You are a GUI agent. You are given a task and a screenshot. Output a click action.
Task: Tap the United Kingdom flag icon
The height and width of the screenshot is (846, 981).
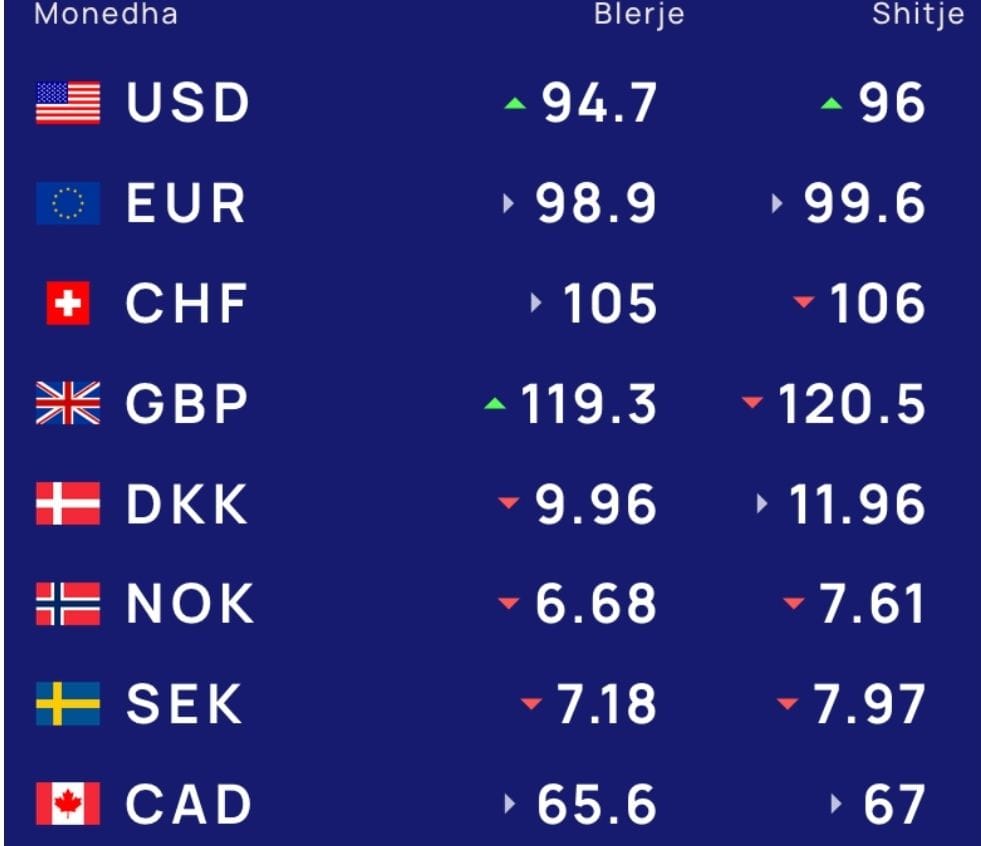click(x=68, y=403)
